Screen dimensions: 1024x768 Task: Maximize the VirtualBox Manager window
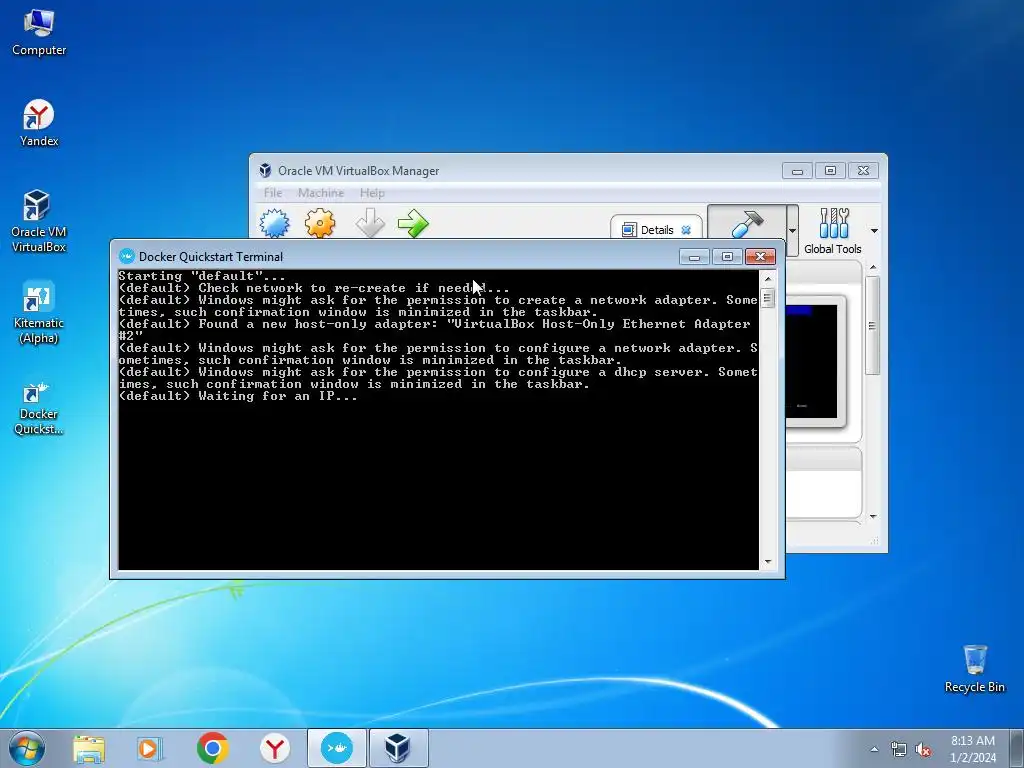[x=830, y=171]
